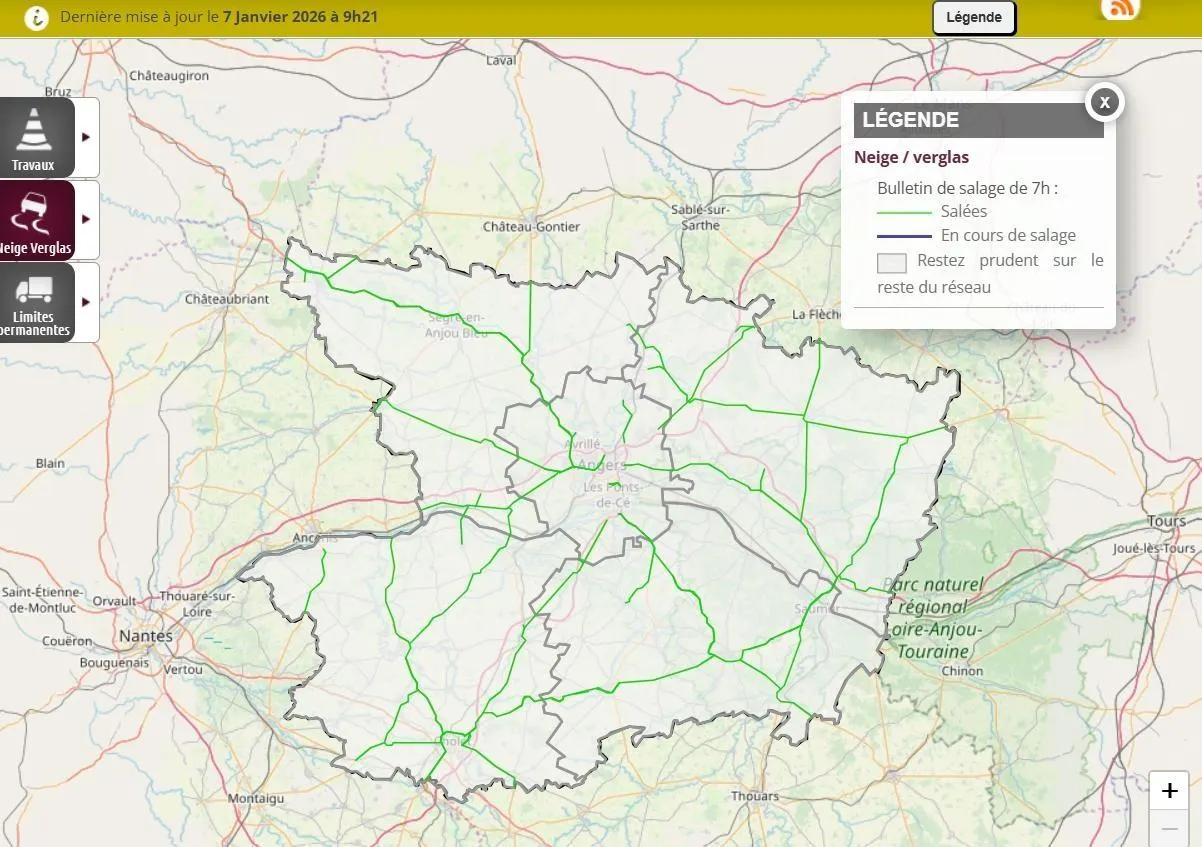Viewport: 1202px width, 847px height.
Task: Select the Travaux traffic cone icon
Action: [x=36, y=129]
